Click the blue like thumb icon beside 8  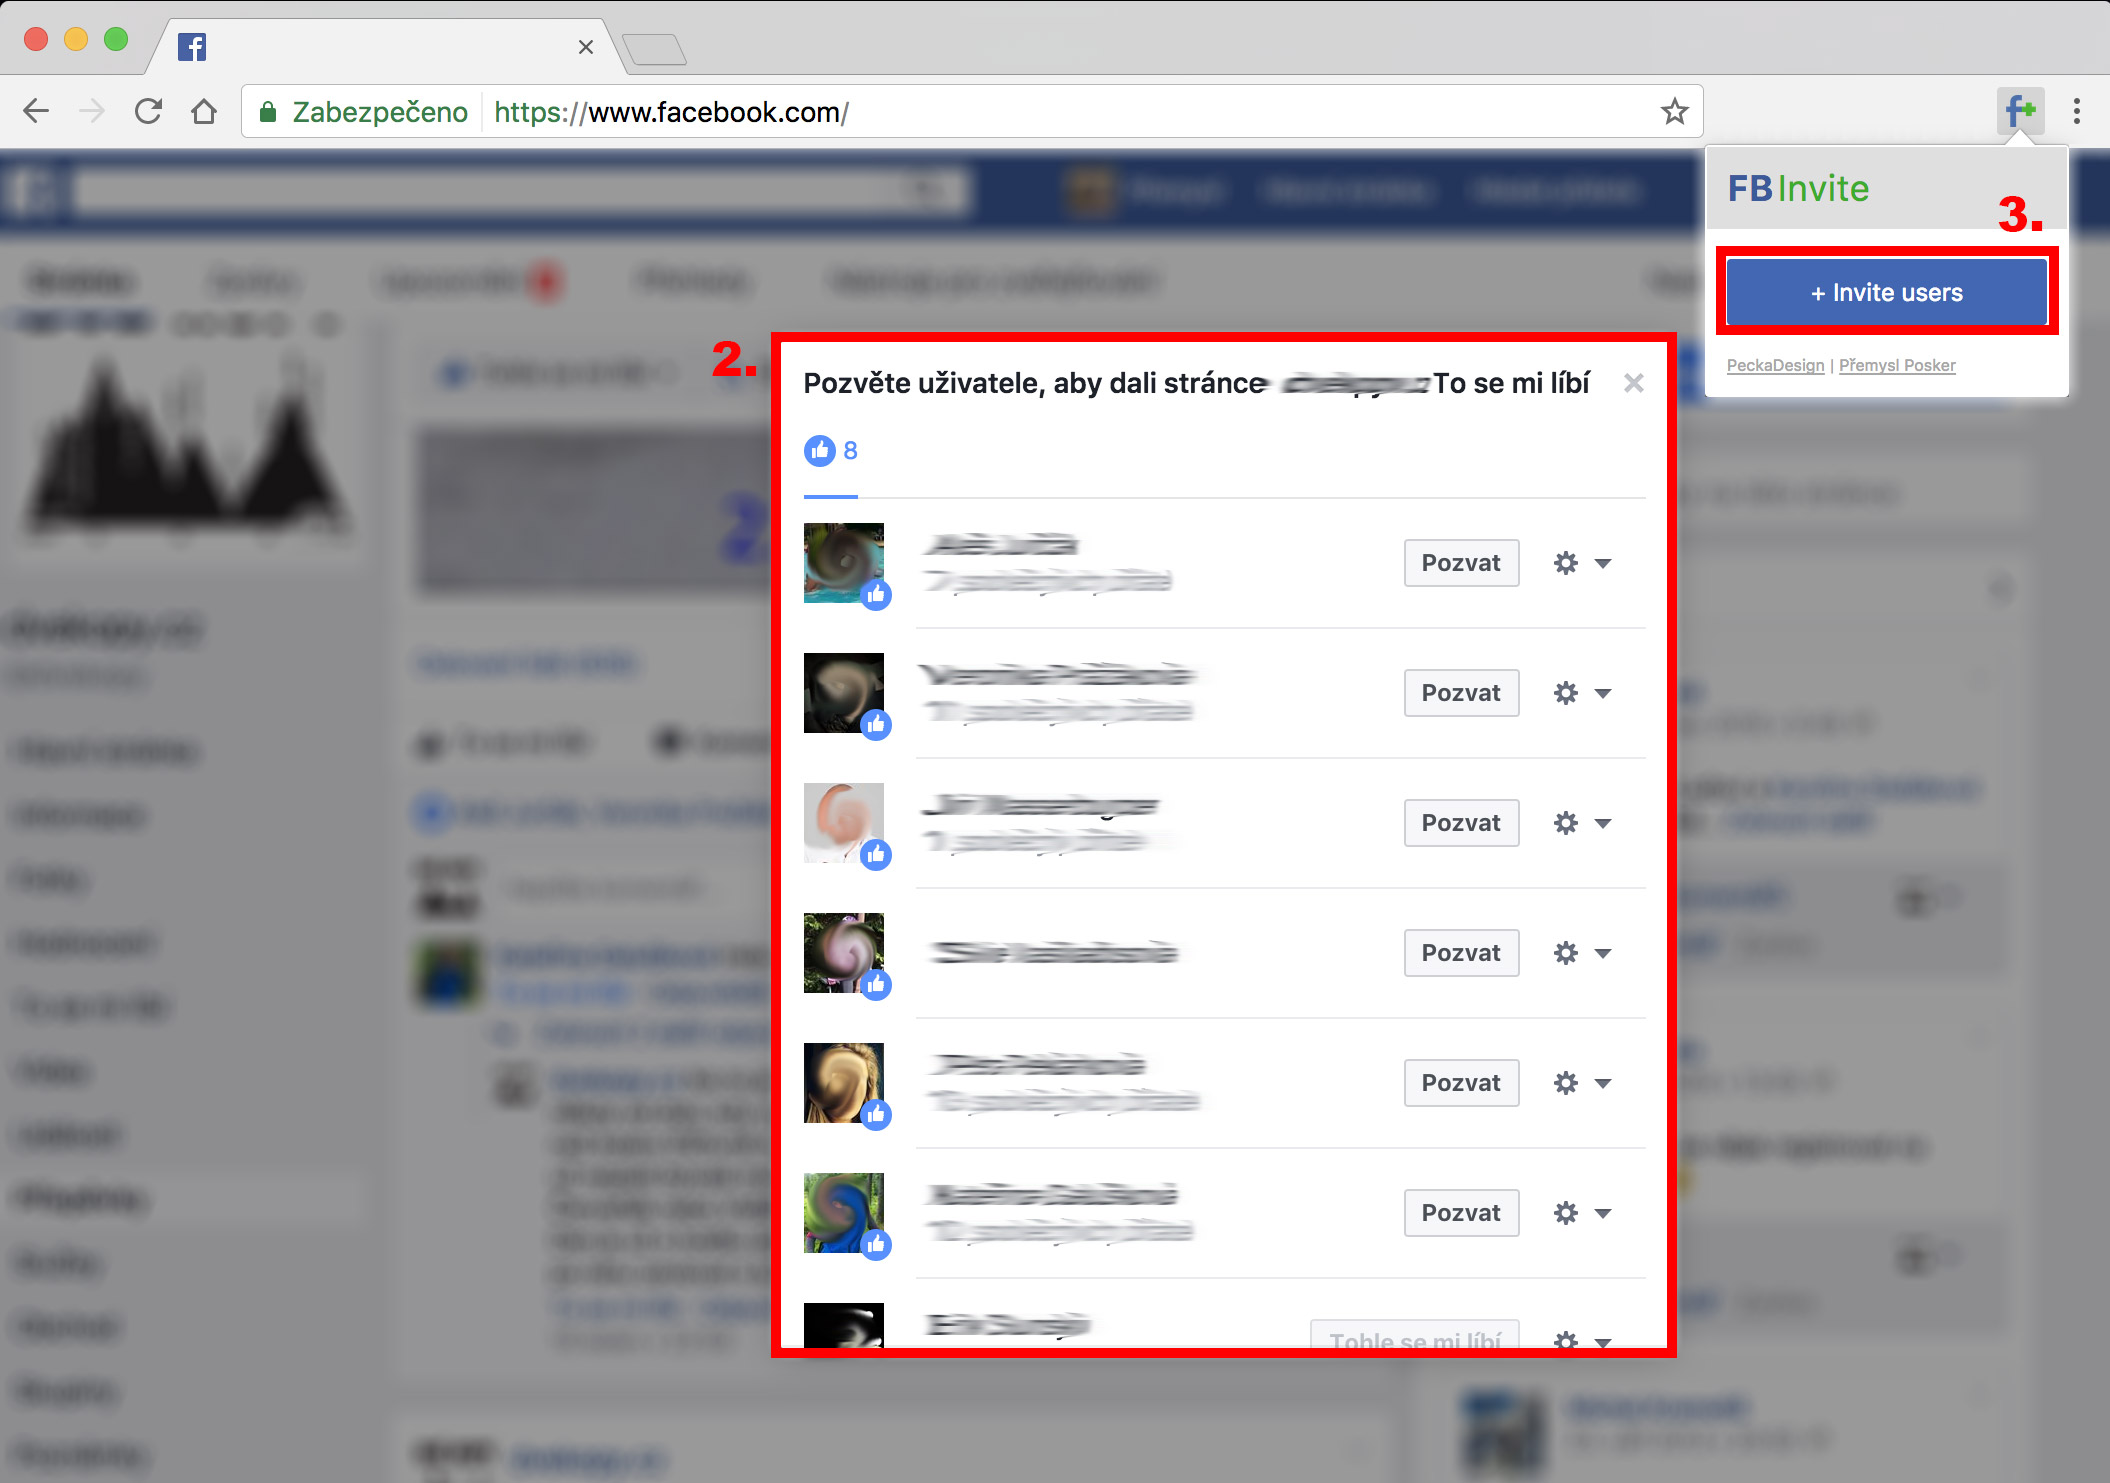point(819,451)
